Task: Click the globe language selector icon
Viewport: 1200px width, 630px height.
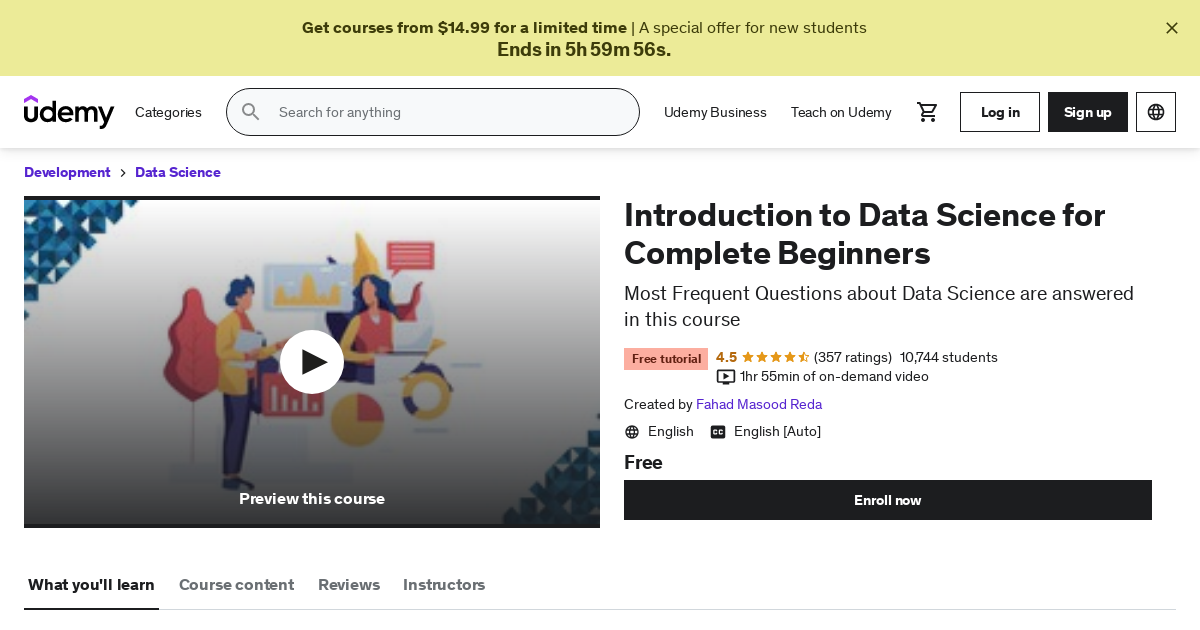Action: coord(1156,112)
